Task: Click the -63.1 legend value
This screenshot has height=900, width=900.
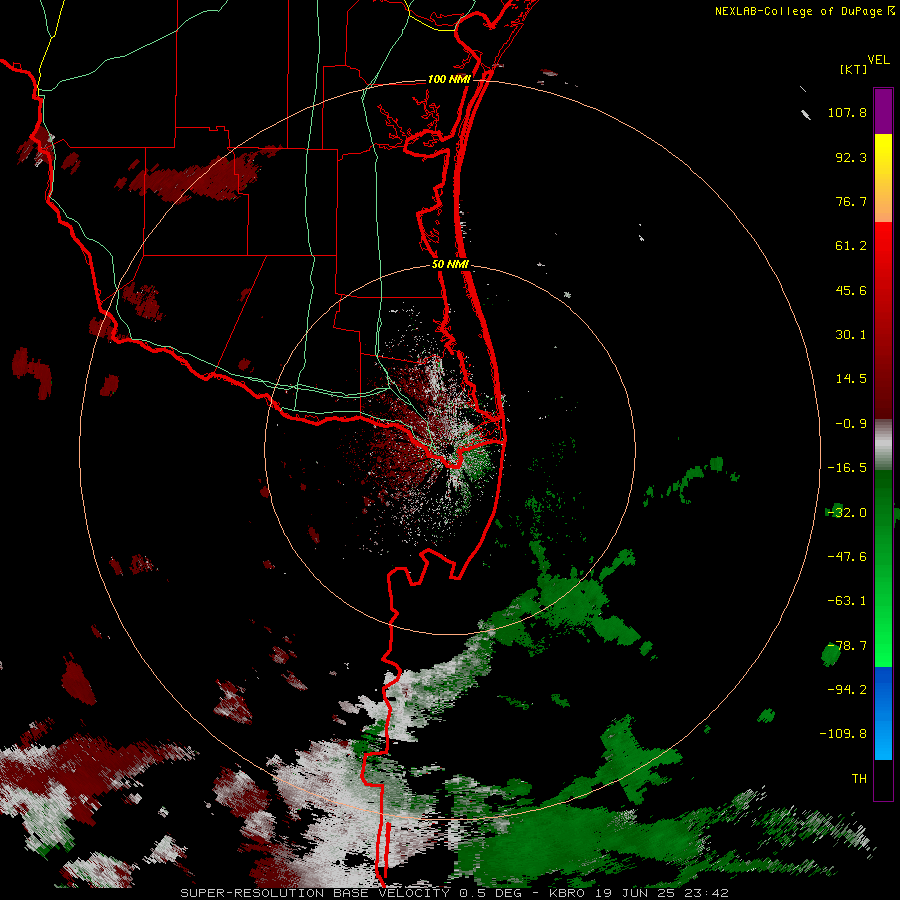Action: click(847, 601)
